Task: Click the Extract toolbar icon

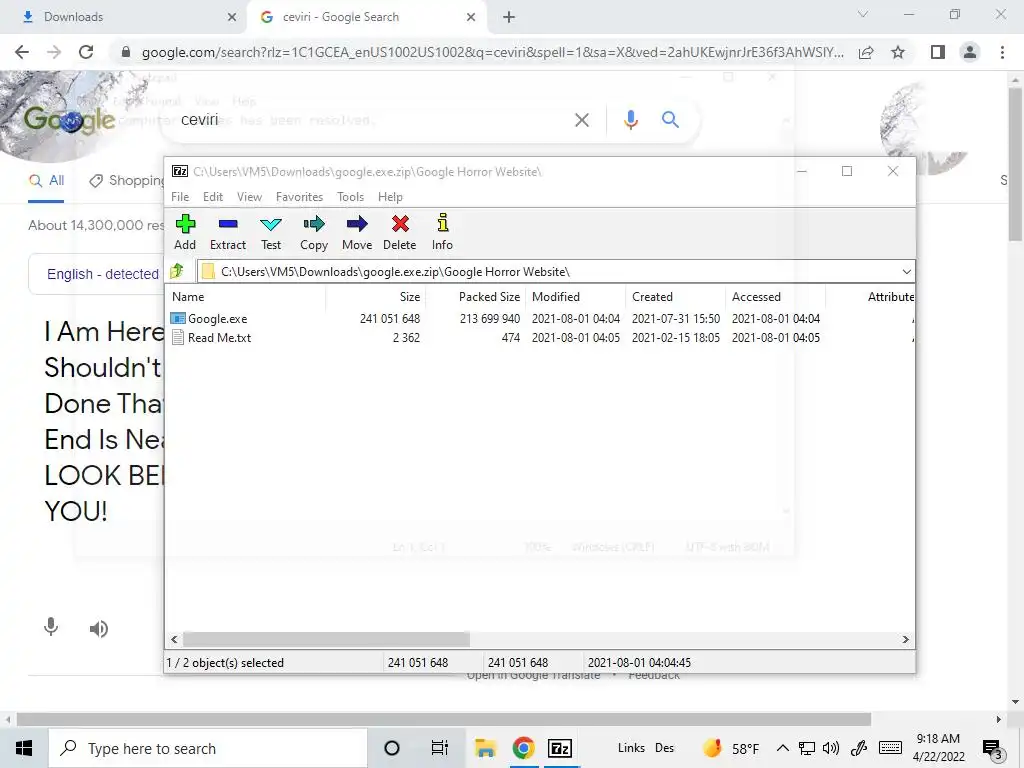Action: (x=228, y=232)
